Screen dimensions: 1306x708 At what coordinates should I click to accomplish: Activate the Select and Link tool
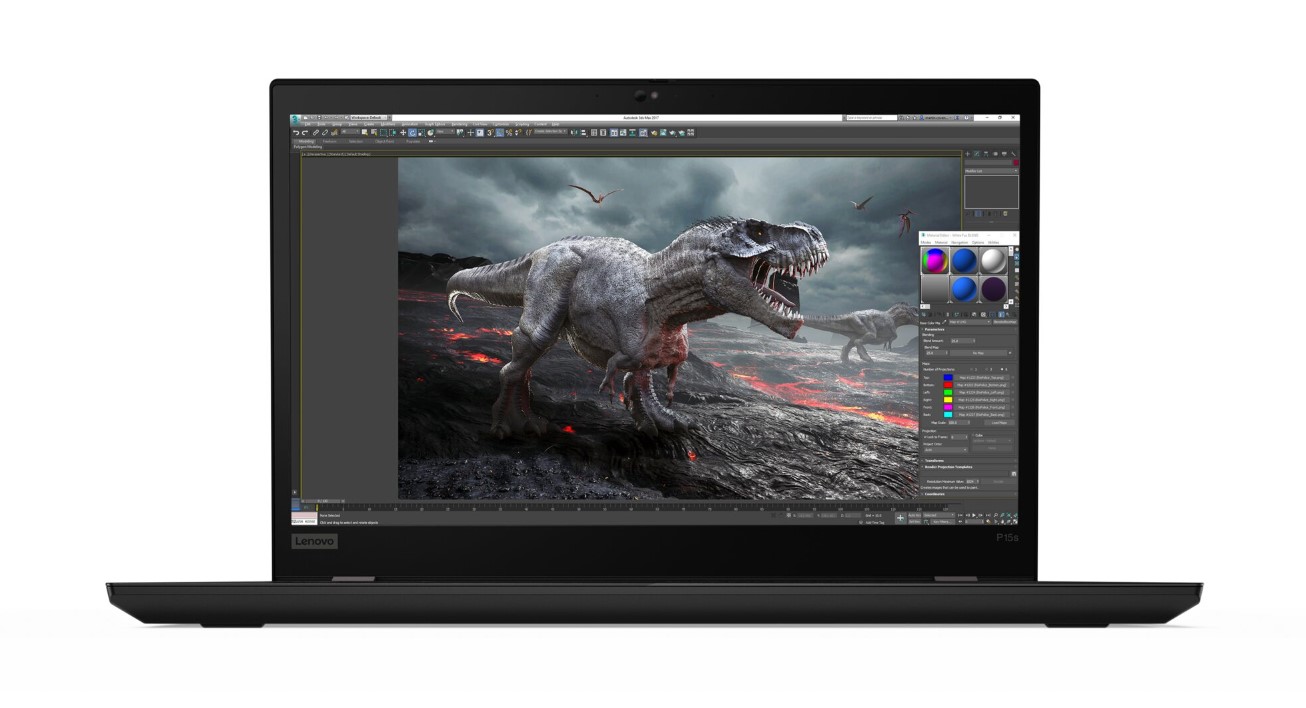point(316,132)
